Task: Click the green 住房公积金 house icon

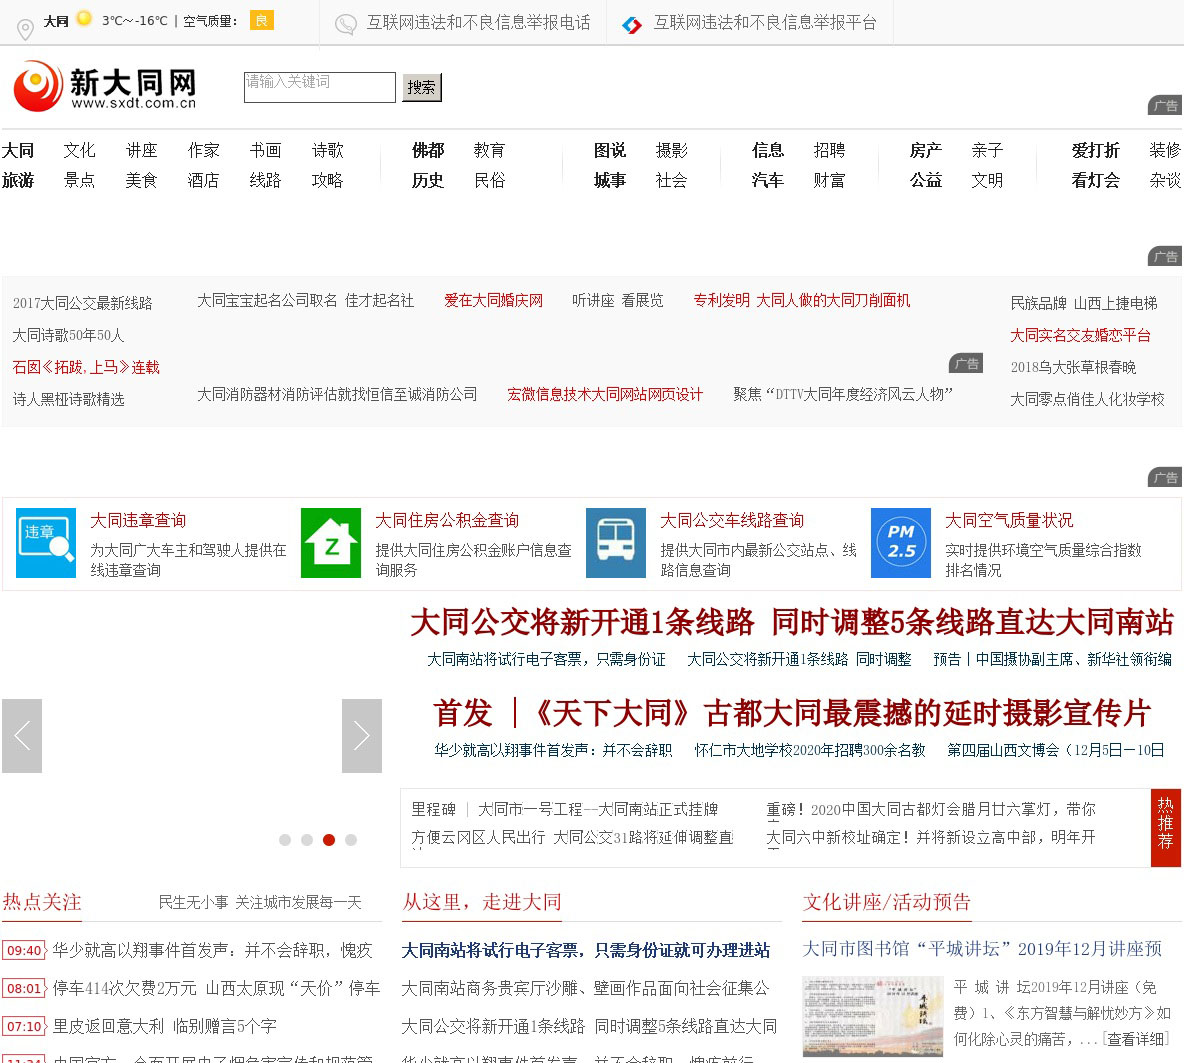Action: pos(331,543)
